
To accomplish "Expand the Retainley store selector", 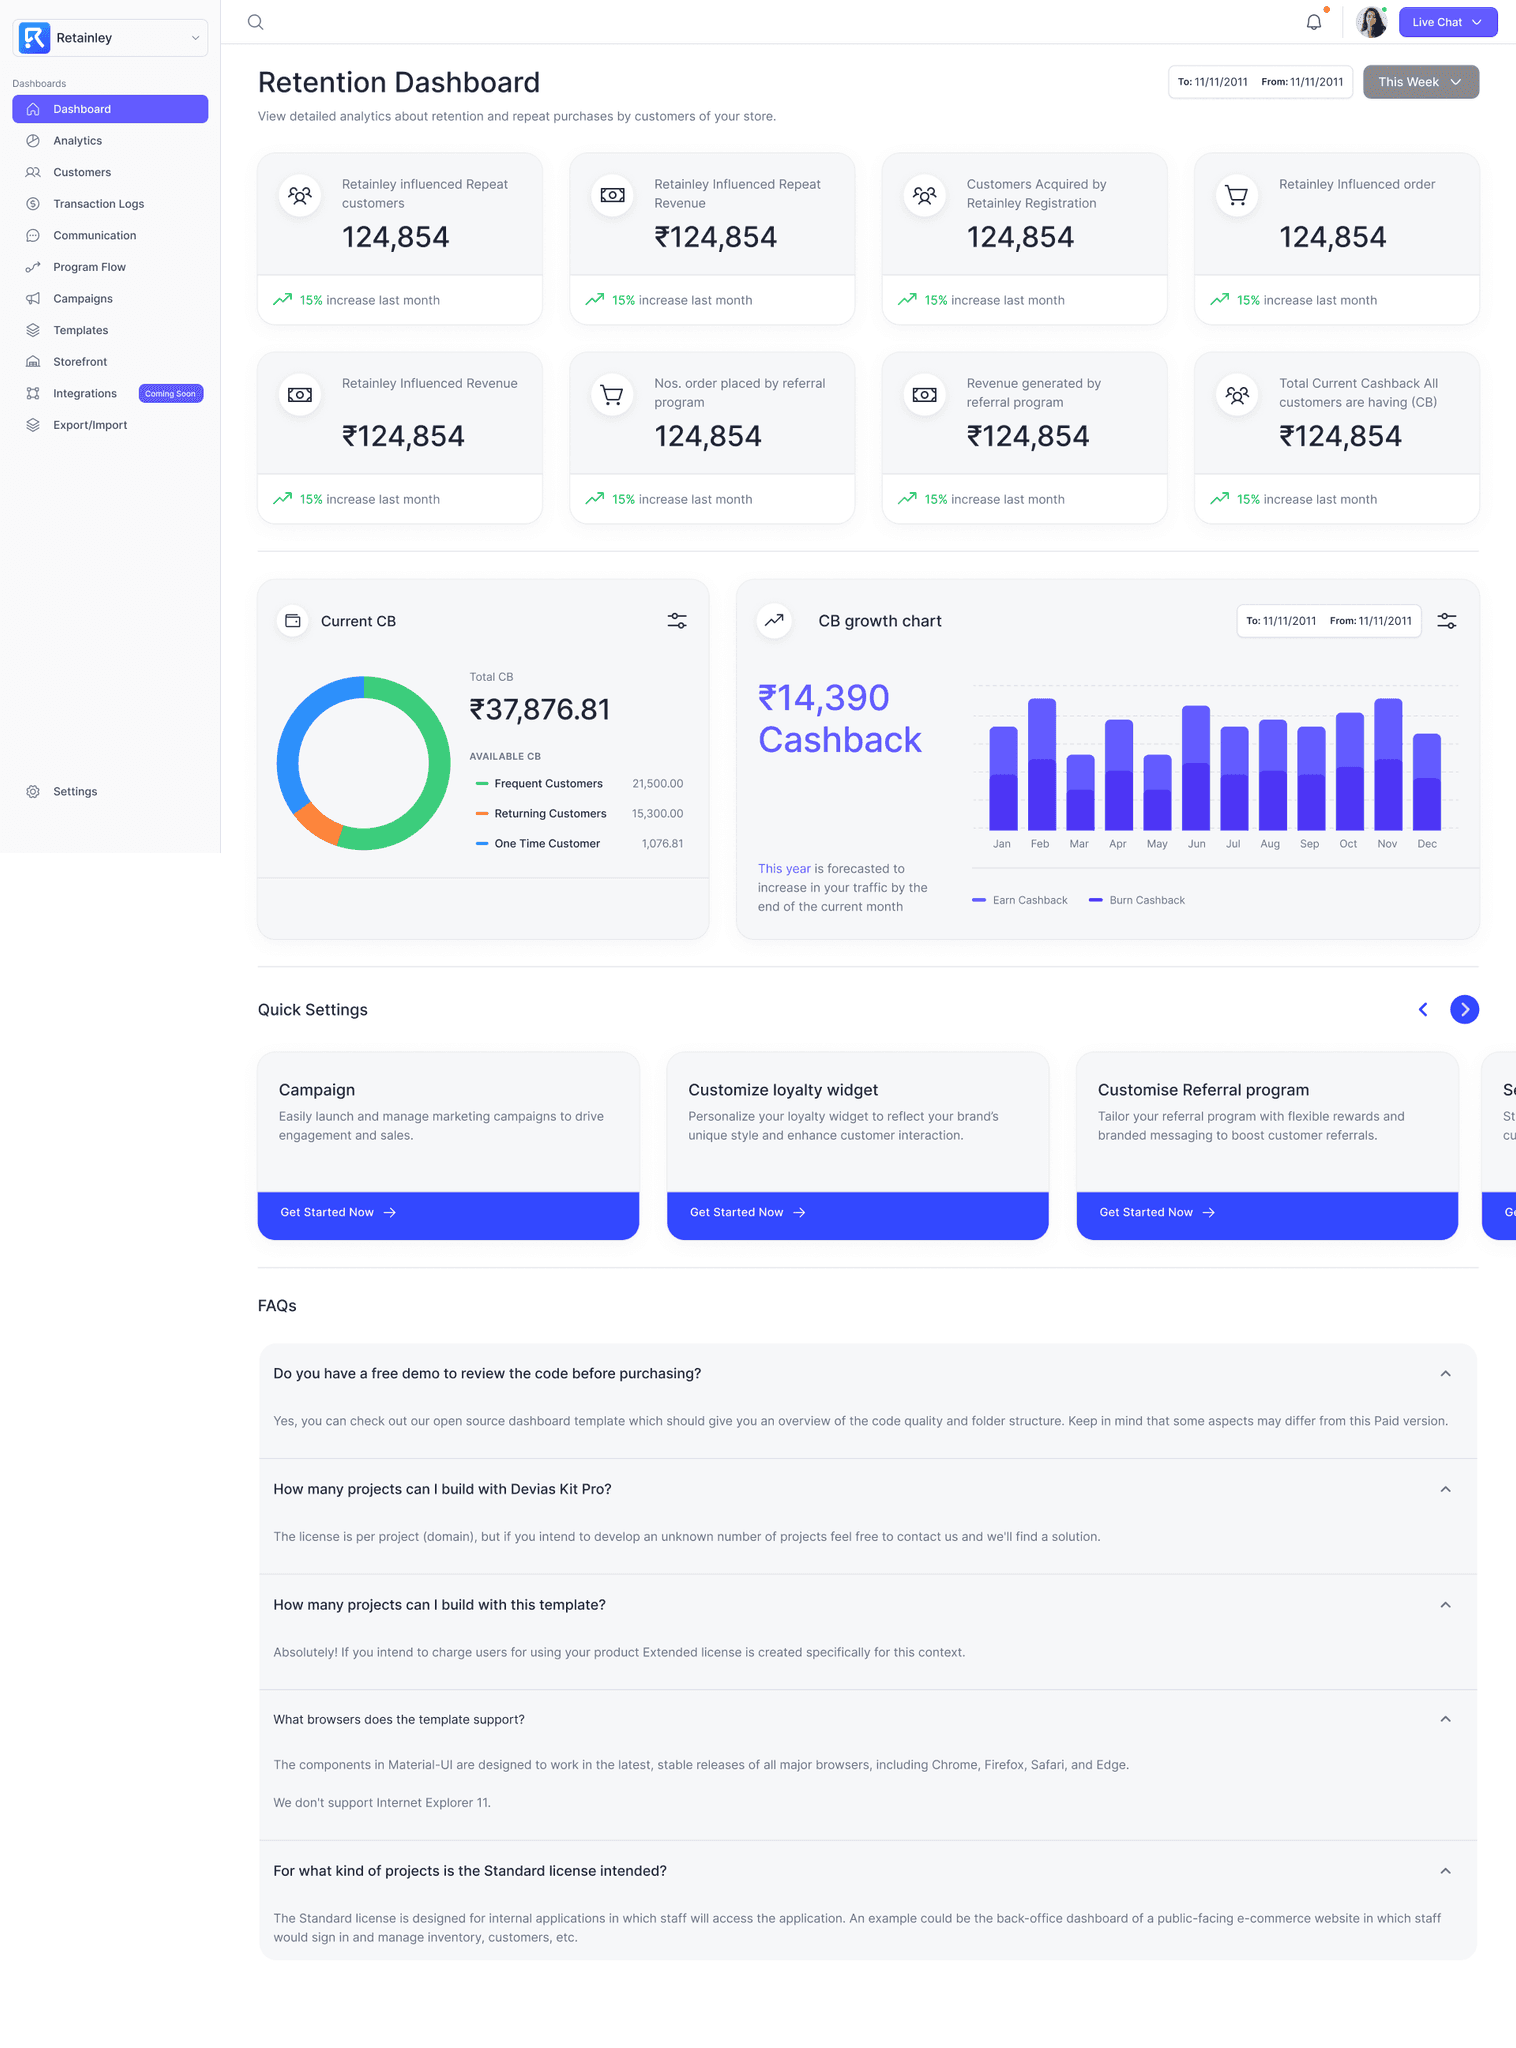I will tap(110, 38).
